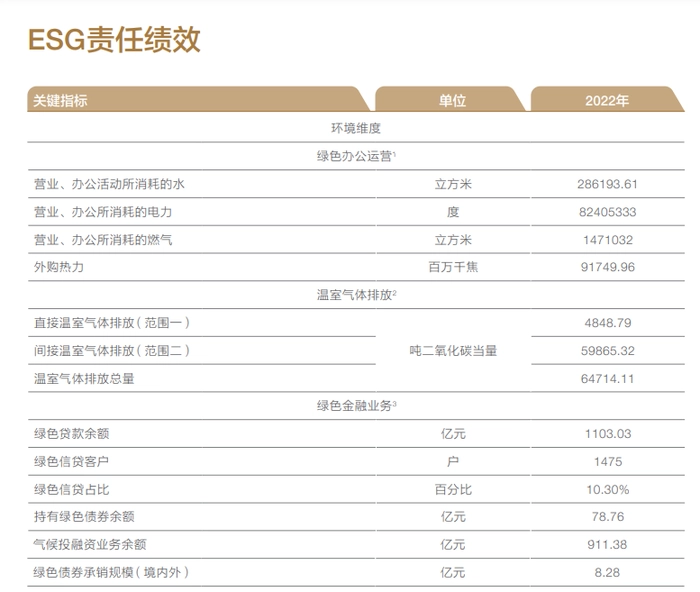Click the total emissions value 64714.11
This screenshot has height=592, width=700.
point(607,379)
